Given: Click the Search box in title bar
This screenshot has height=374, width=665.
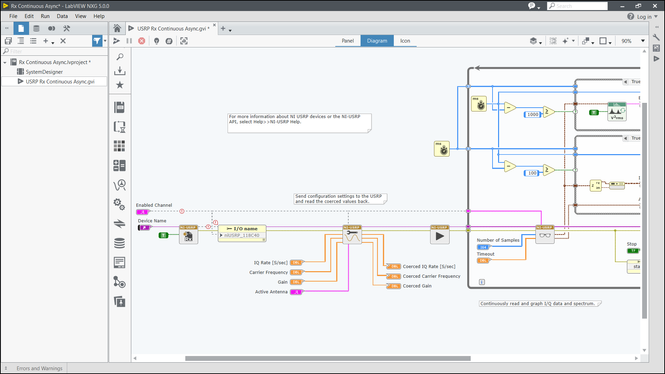Looking at the screenshot, I should pyautogui.click(x=577, y=6).
